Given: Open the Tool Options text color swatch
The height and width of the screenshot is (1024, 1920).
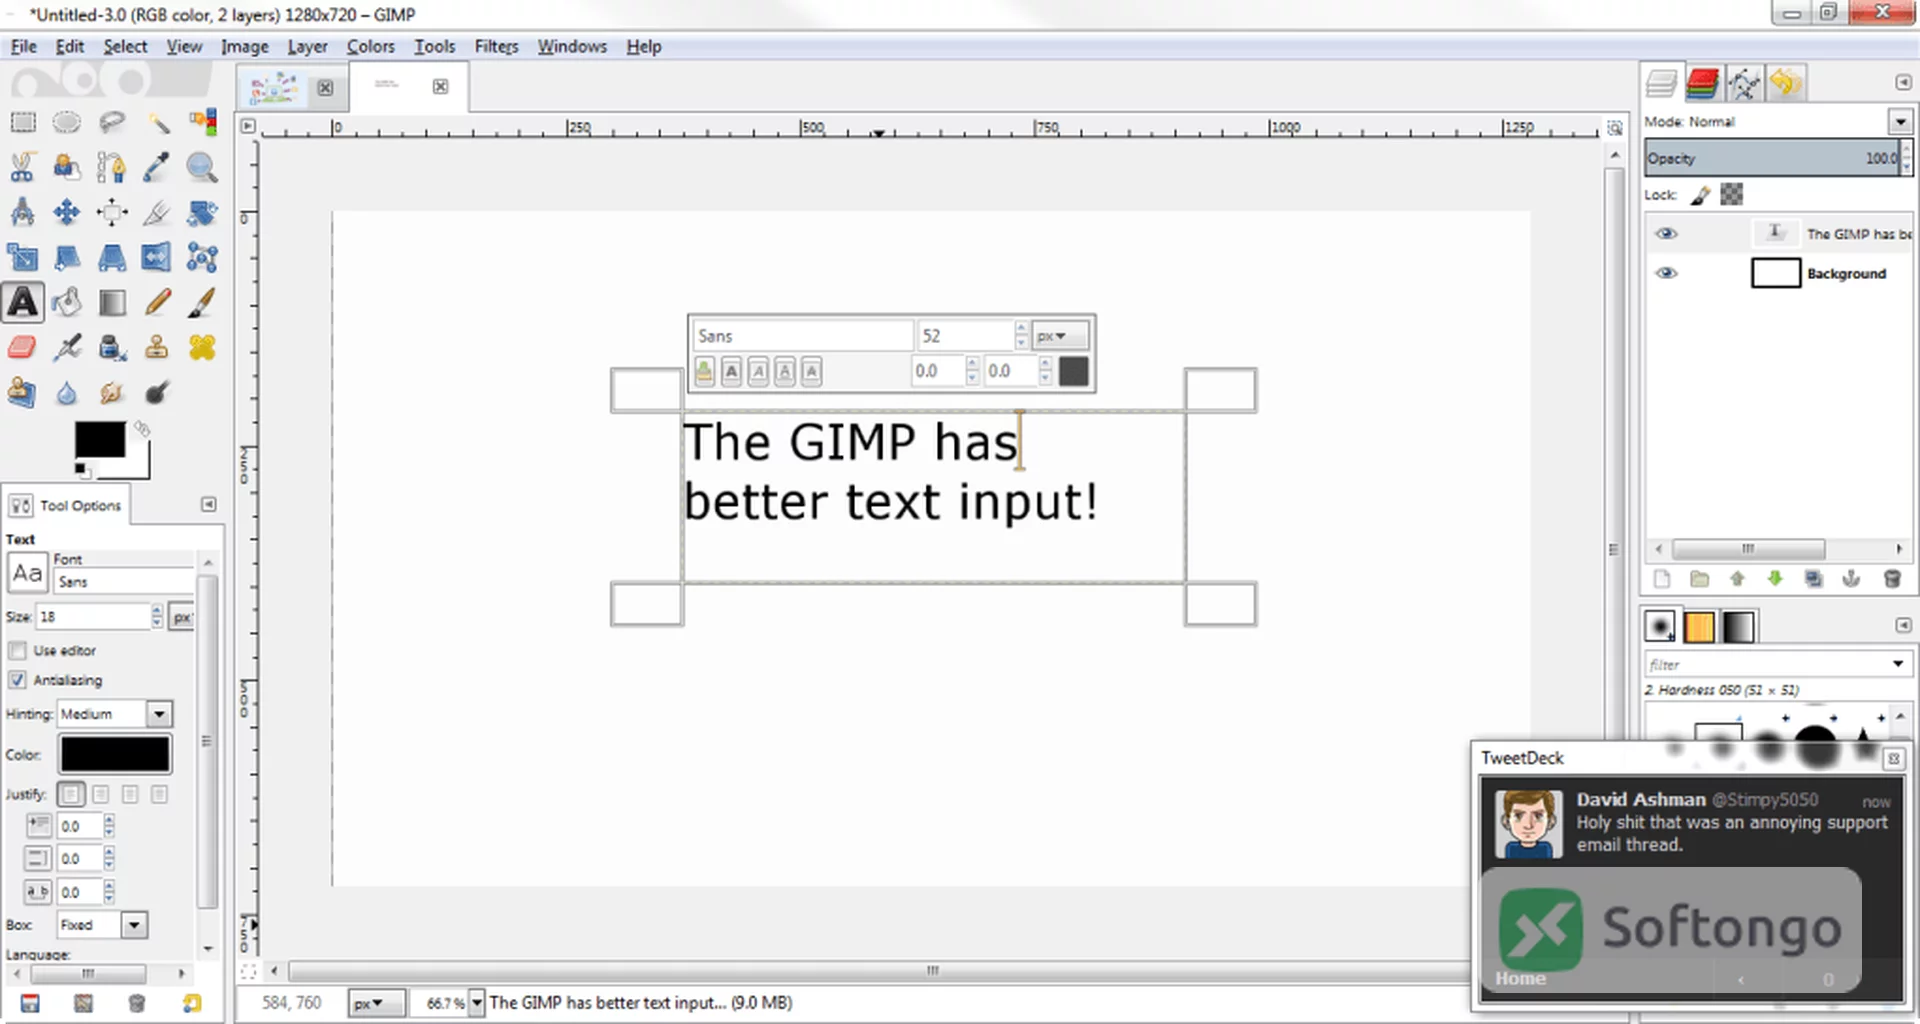Looking at the screenshot, I should point(115,755).
